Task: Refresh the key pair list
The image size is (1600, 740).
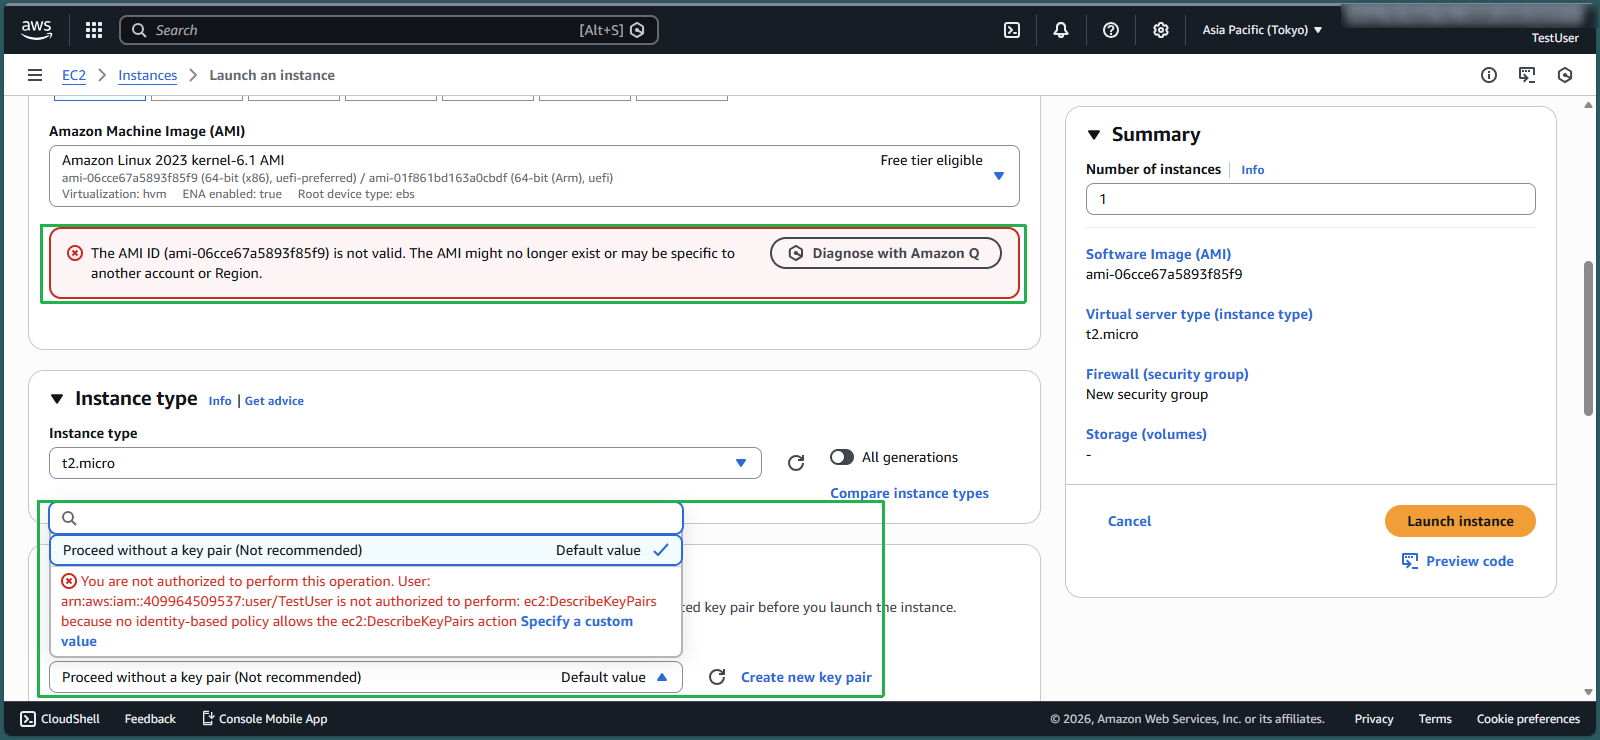Action: click(717, 677)
